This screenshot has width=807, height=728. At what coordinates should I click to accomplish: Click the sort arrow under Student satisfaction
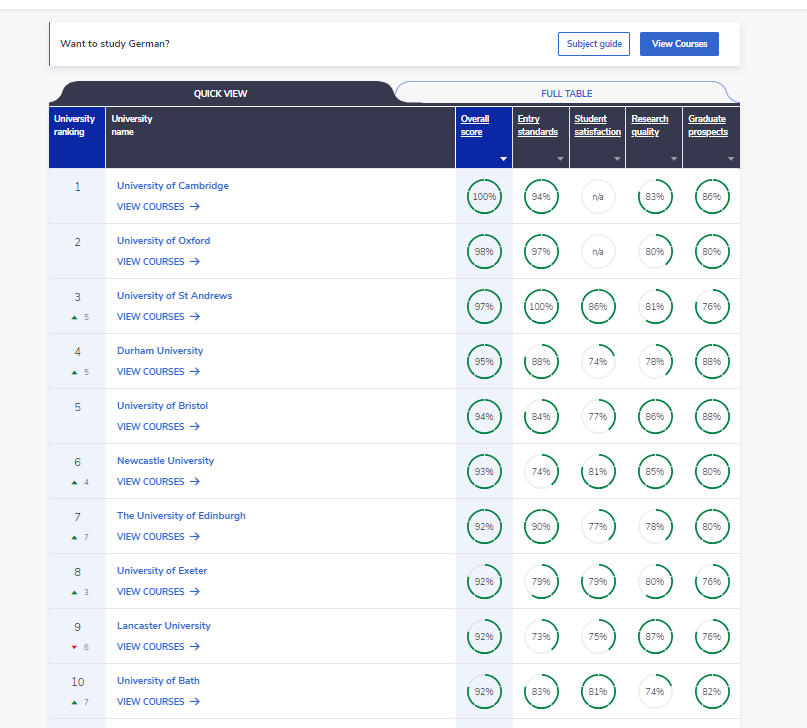pos(617,159)
